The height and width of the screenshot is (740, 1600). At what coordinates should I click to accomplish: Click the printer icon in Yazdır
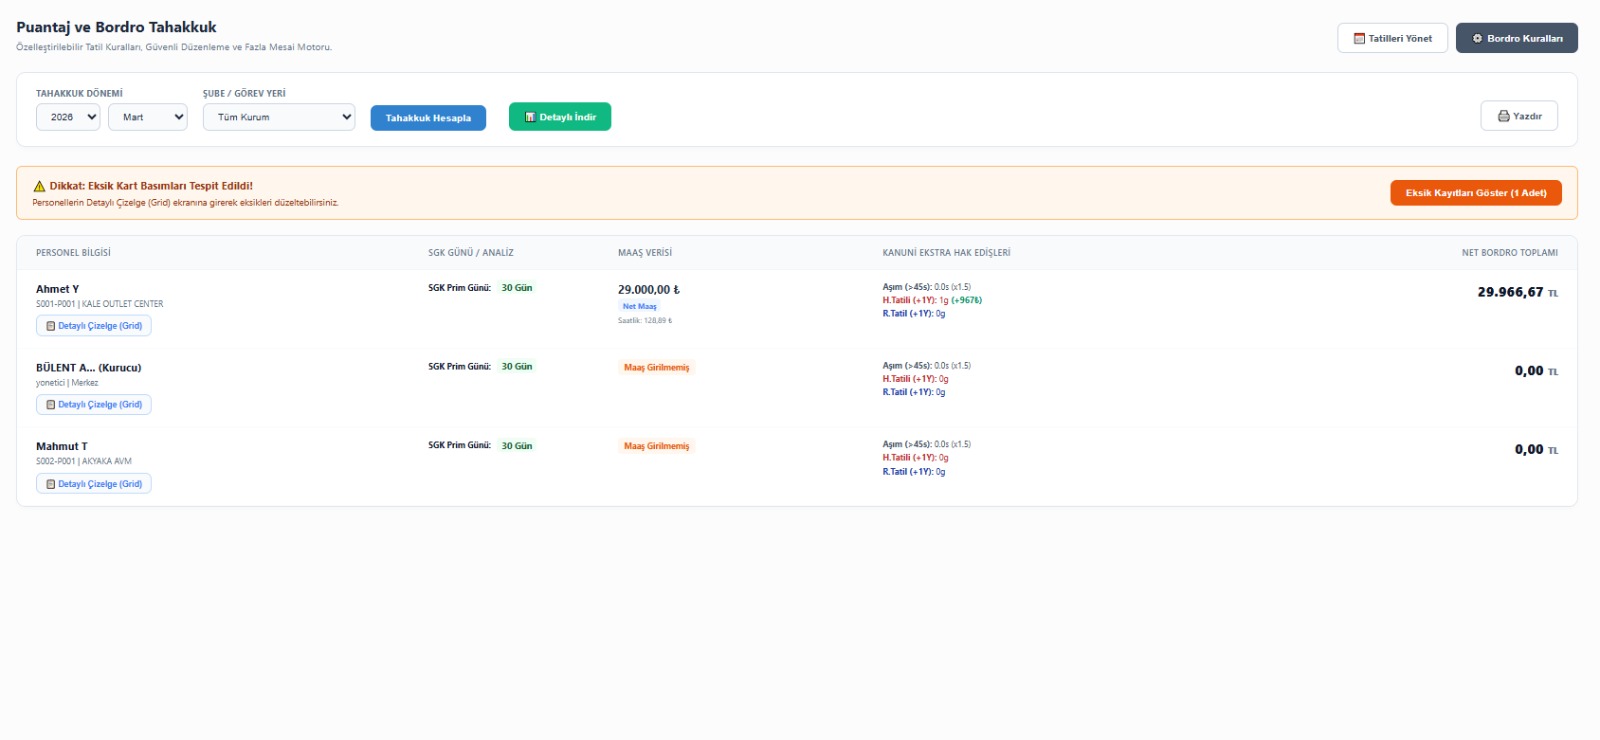coord(1503,116)
